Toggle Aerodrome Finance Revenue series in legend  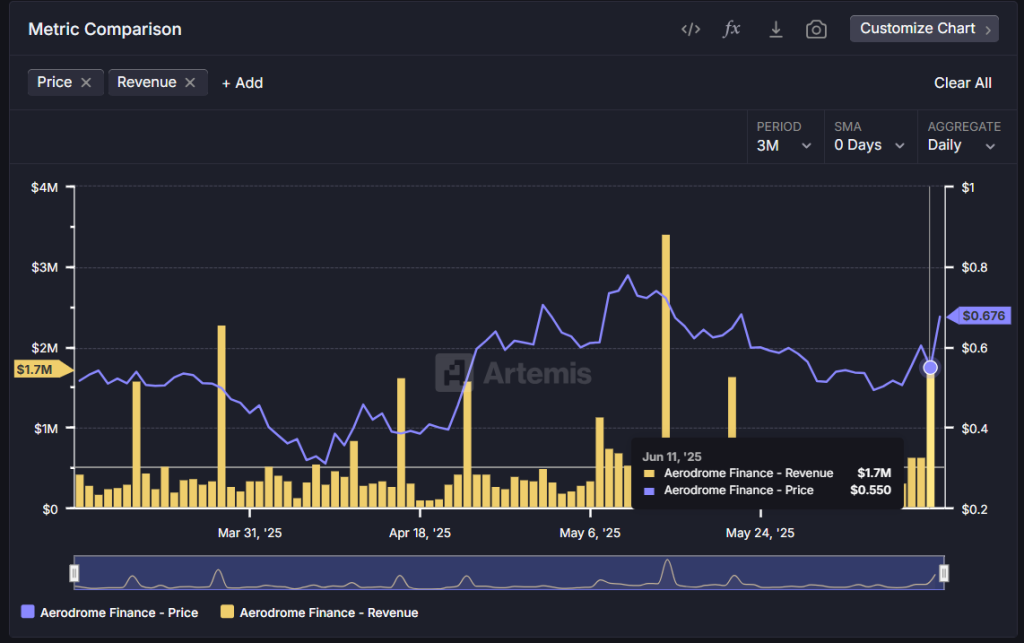click(320, 612)
